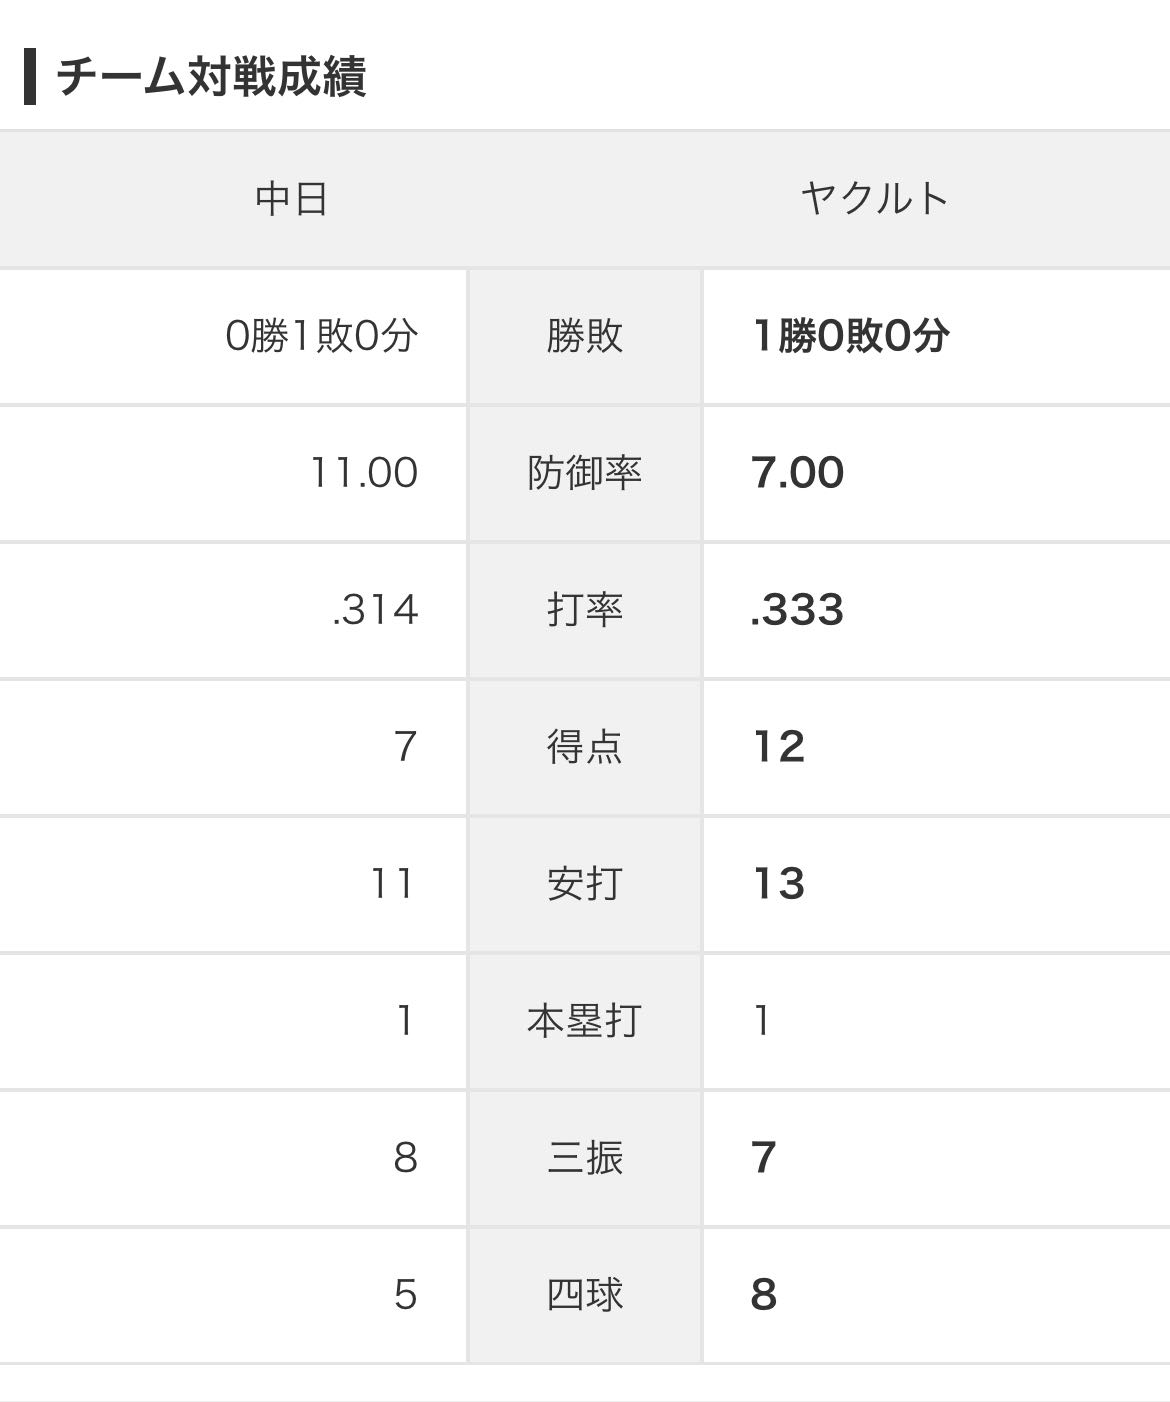Image resolution: width=1170 pixels, height=1402 pixels.
Task: Click the 打率 row label
Action: click(584, 610)
